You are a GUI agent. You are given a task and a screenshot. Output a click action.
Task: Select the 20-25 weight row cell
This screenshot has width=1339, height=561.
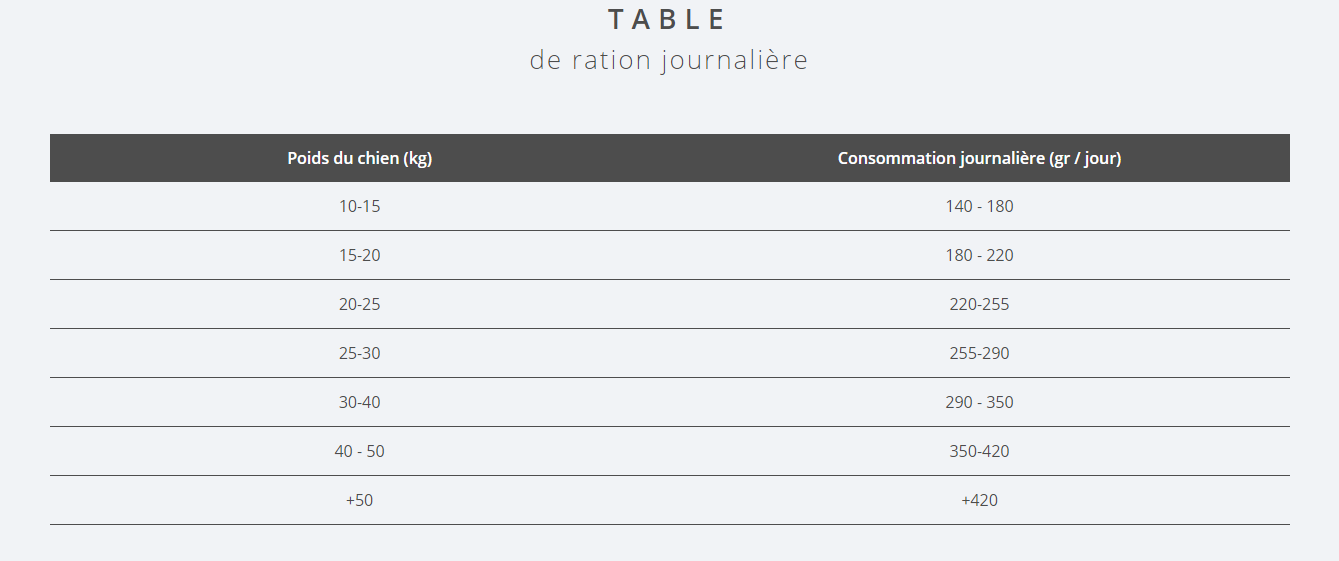point(360,304)
